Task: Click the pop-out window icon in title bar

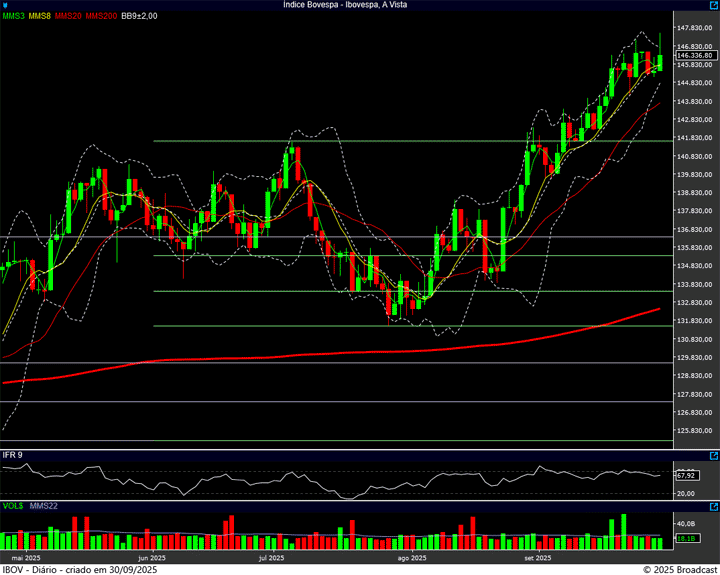Action: [x=712, y=5]
